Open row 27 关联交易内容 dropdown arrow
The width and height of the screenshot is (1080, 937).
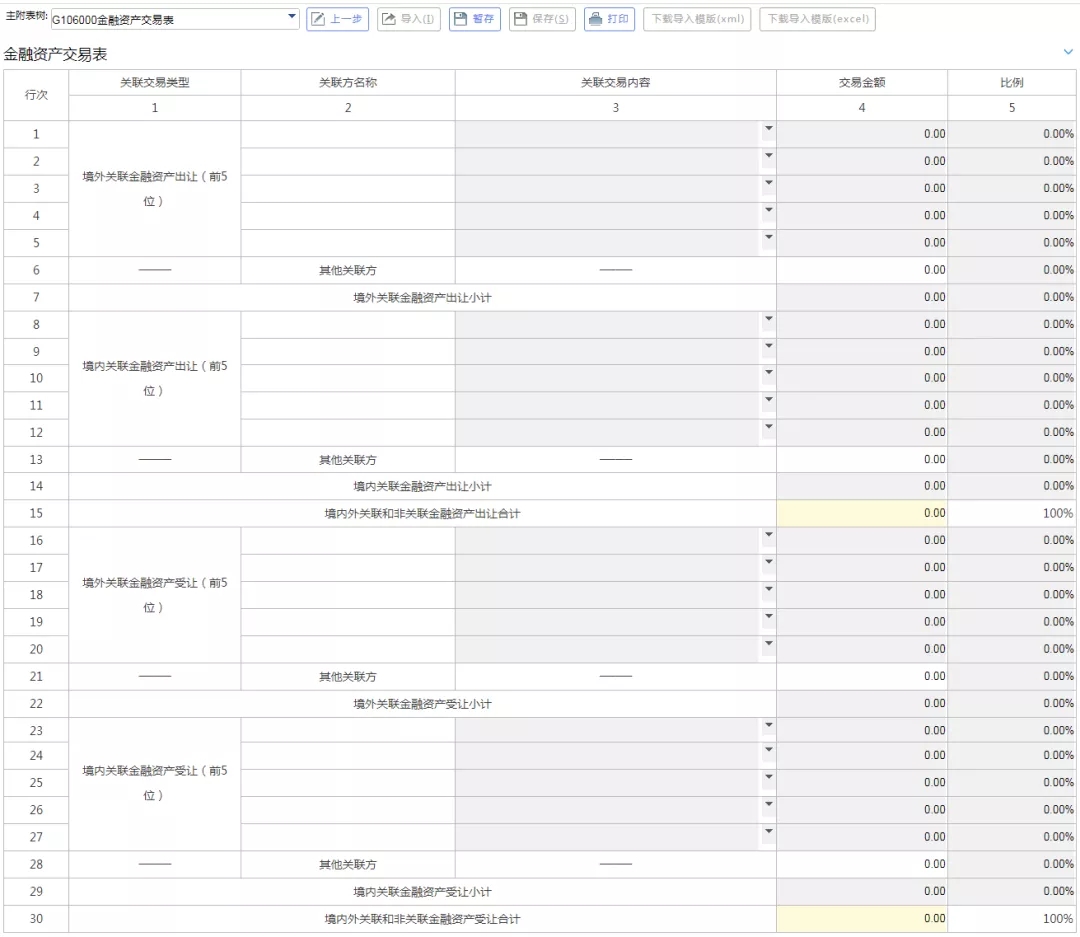click(x=768, y=832)
